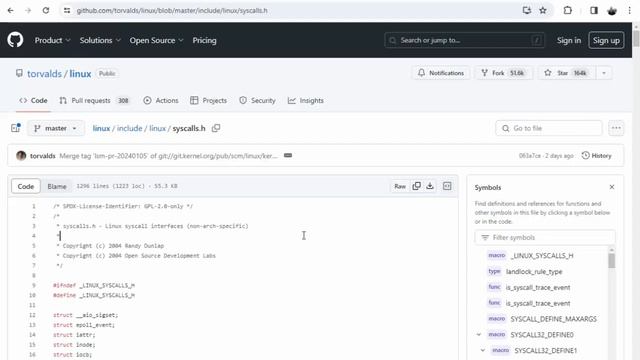Click the Sign up button
The width and height of the screenshot is (640, 360).
606,40
